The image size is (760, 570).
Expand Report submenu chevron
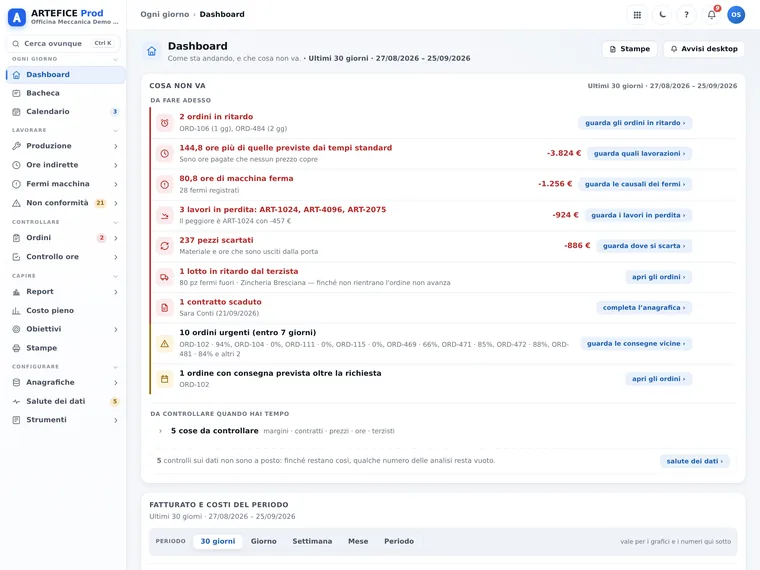[116, 292]
